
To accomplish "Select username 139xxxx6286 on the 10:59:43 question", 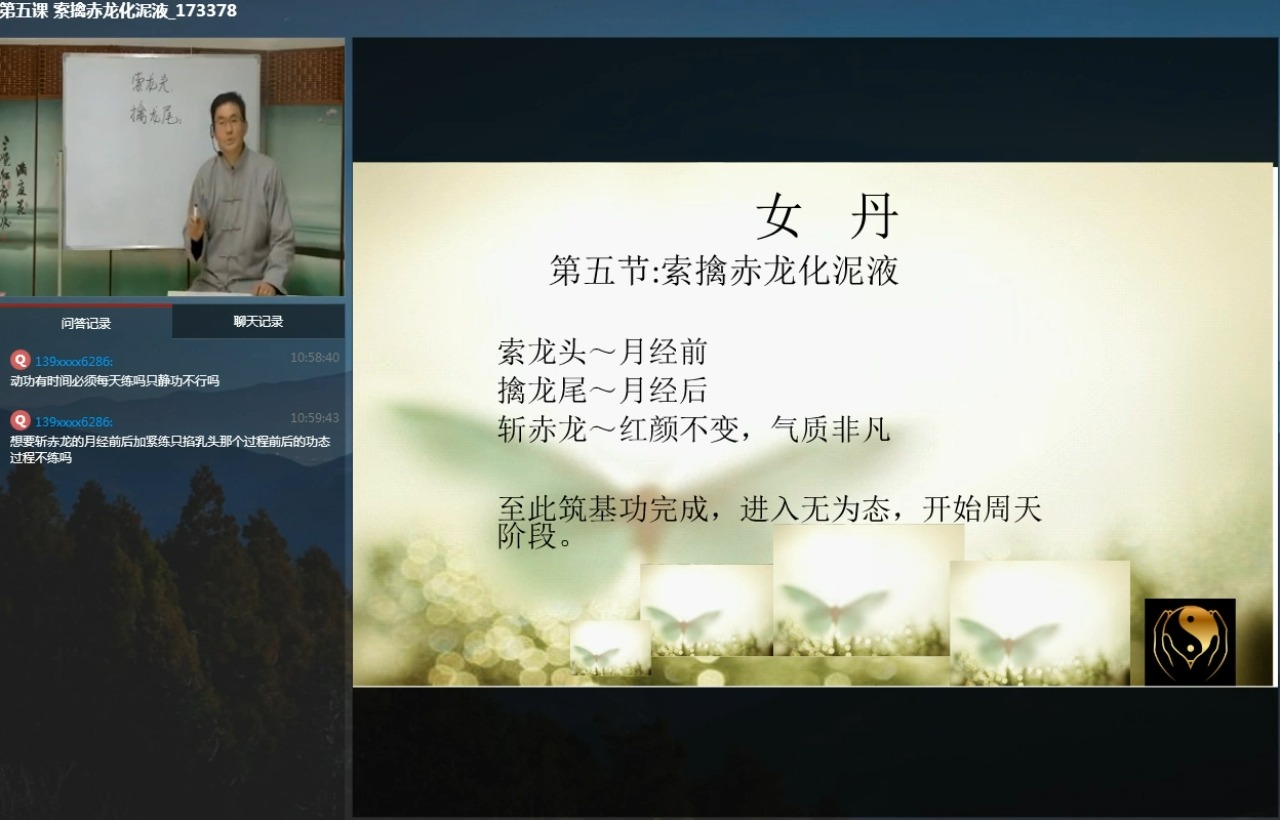I will pyautogui.click(x=74, y=422).
